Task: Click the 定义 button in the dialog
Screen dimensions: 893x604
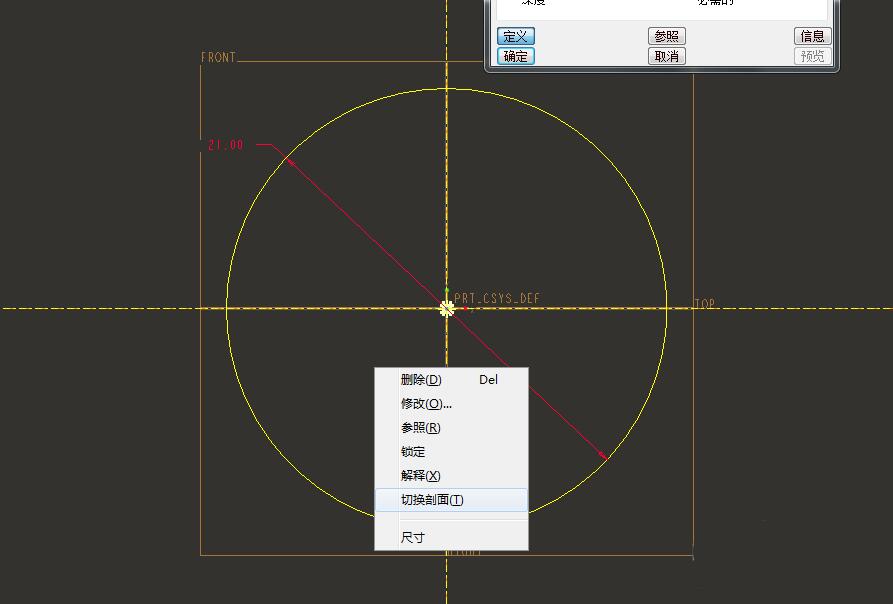Action: [515, 35]
